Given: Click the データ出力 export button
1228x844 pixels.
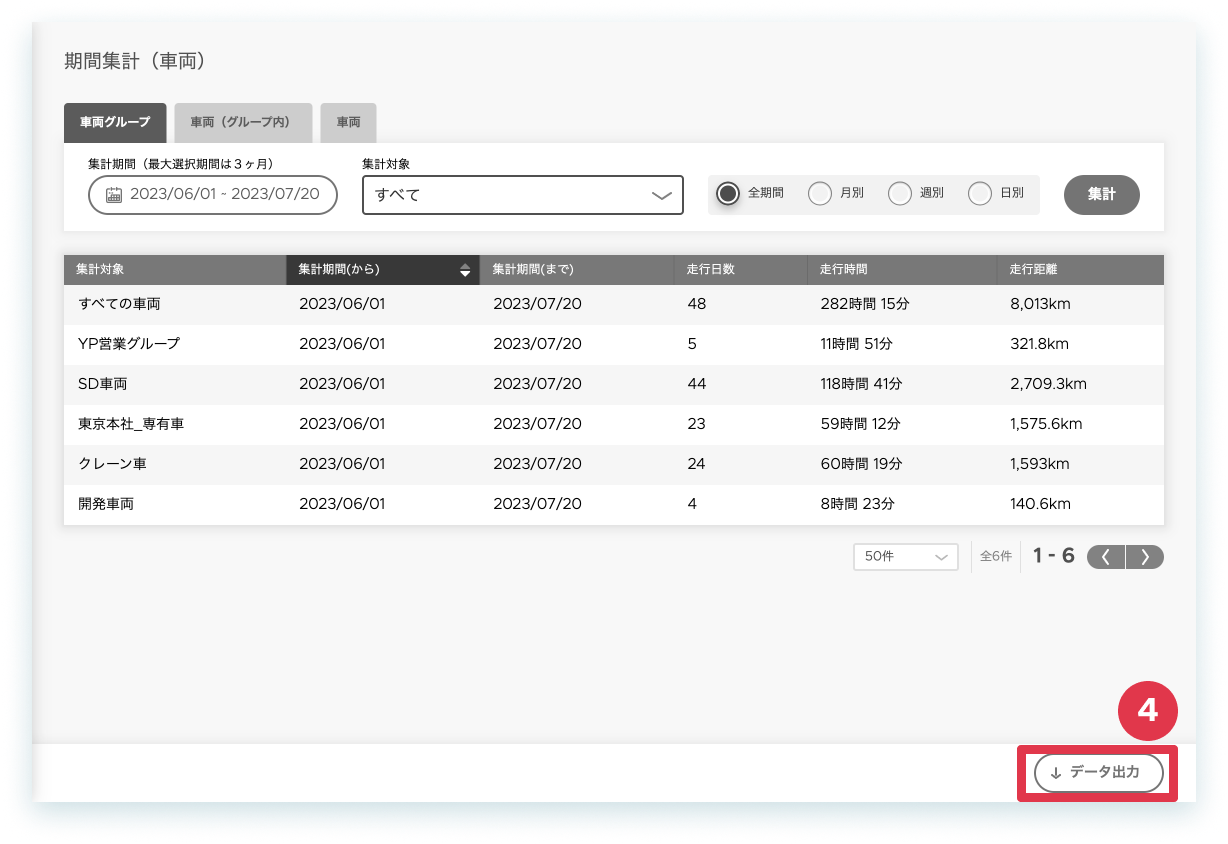Looking at the screenshot, I should [1099, 773].
